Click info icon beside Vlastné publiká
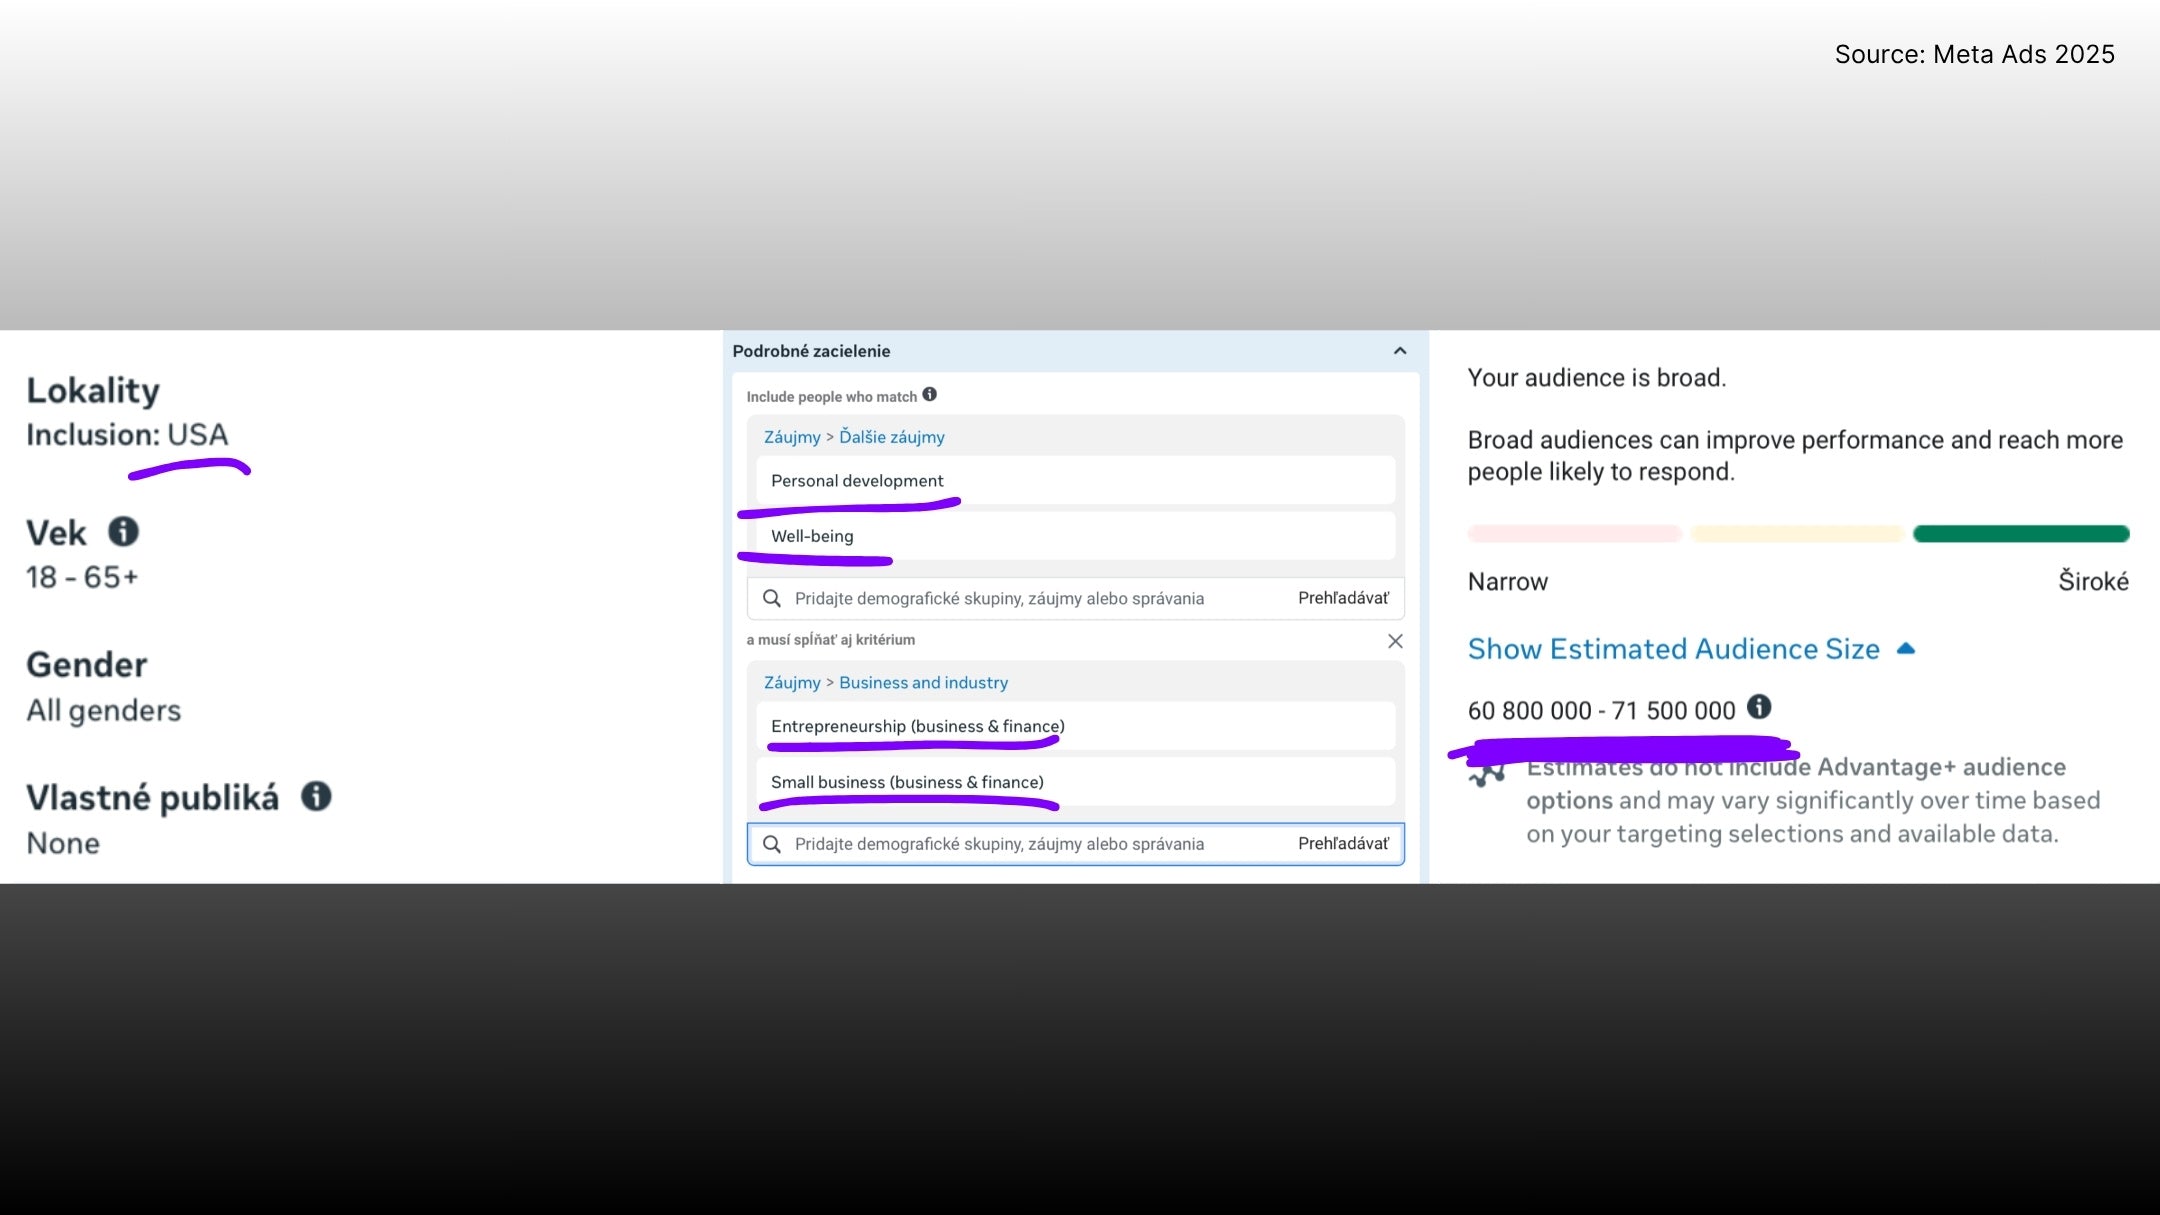 316,796
